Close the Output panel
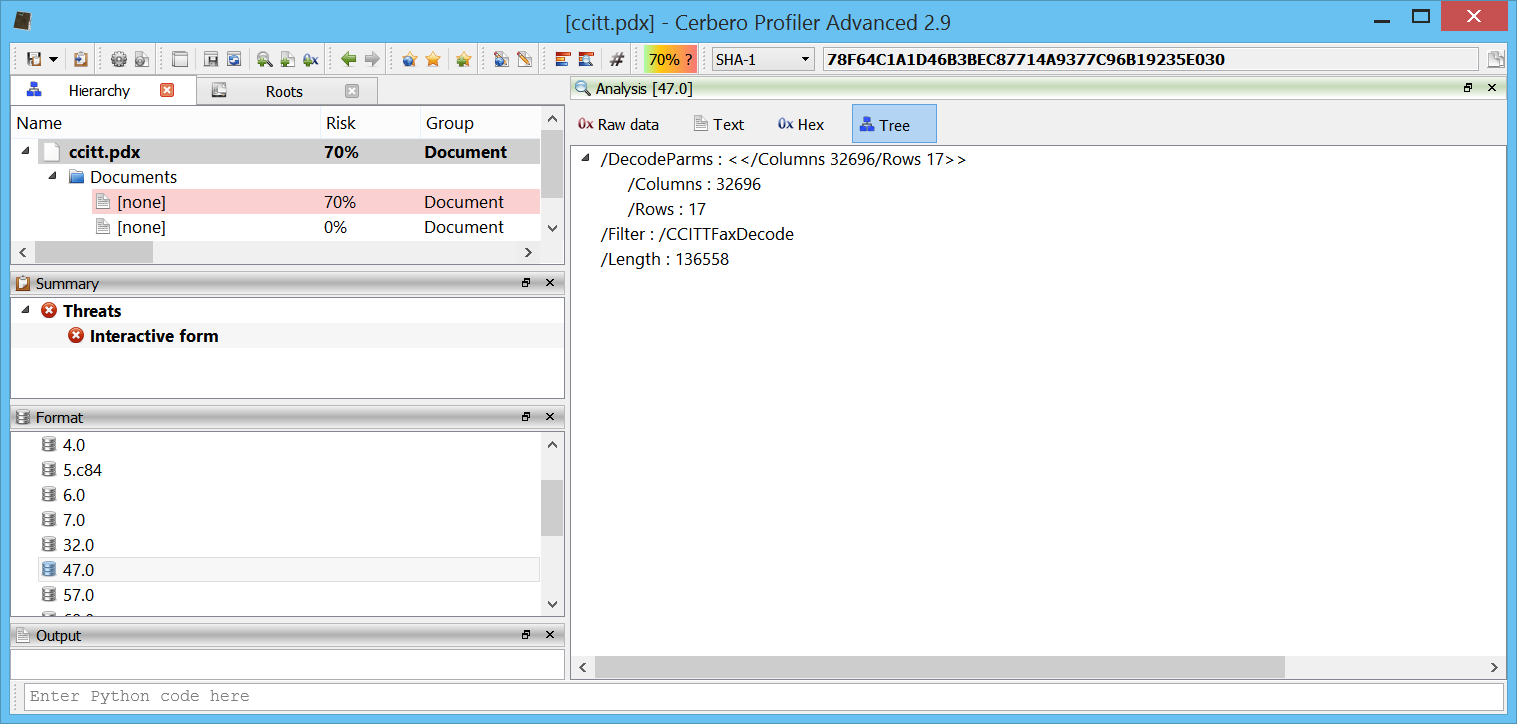Image resolution: width=1517 pixels, height=724 pixels. [x=549, y=635]
